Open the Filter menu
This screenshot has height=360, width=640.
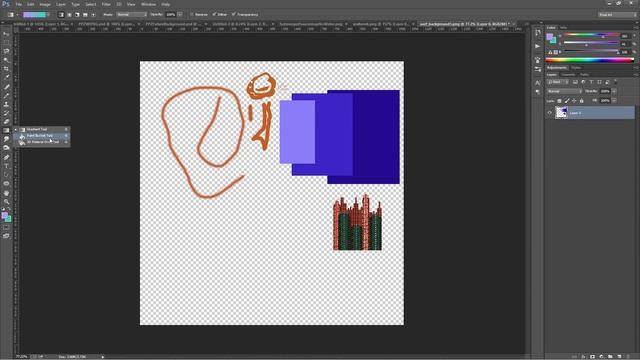[107, 4]
